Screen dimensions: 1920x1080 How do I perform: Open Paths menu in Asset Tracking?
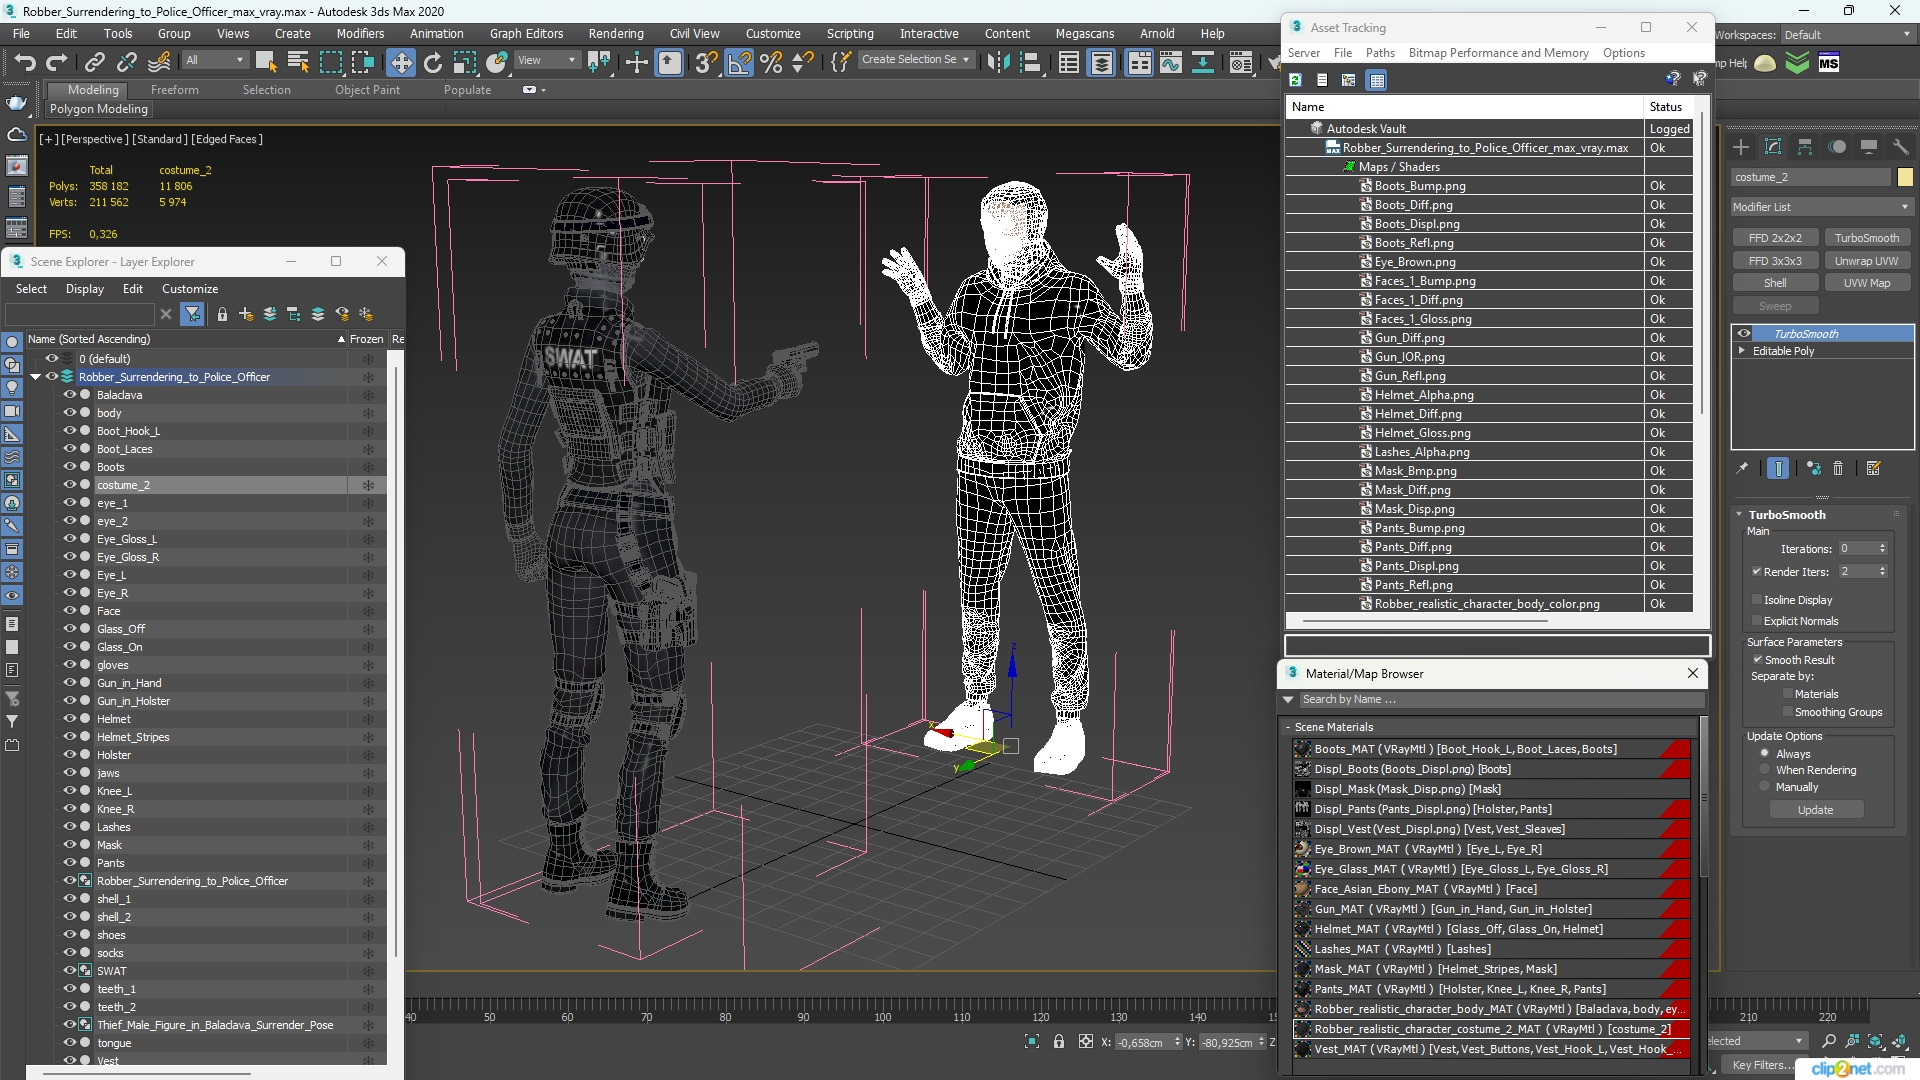point(1380,53)
